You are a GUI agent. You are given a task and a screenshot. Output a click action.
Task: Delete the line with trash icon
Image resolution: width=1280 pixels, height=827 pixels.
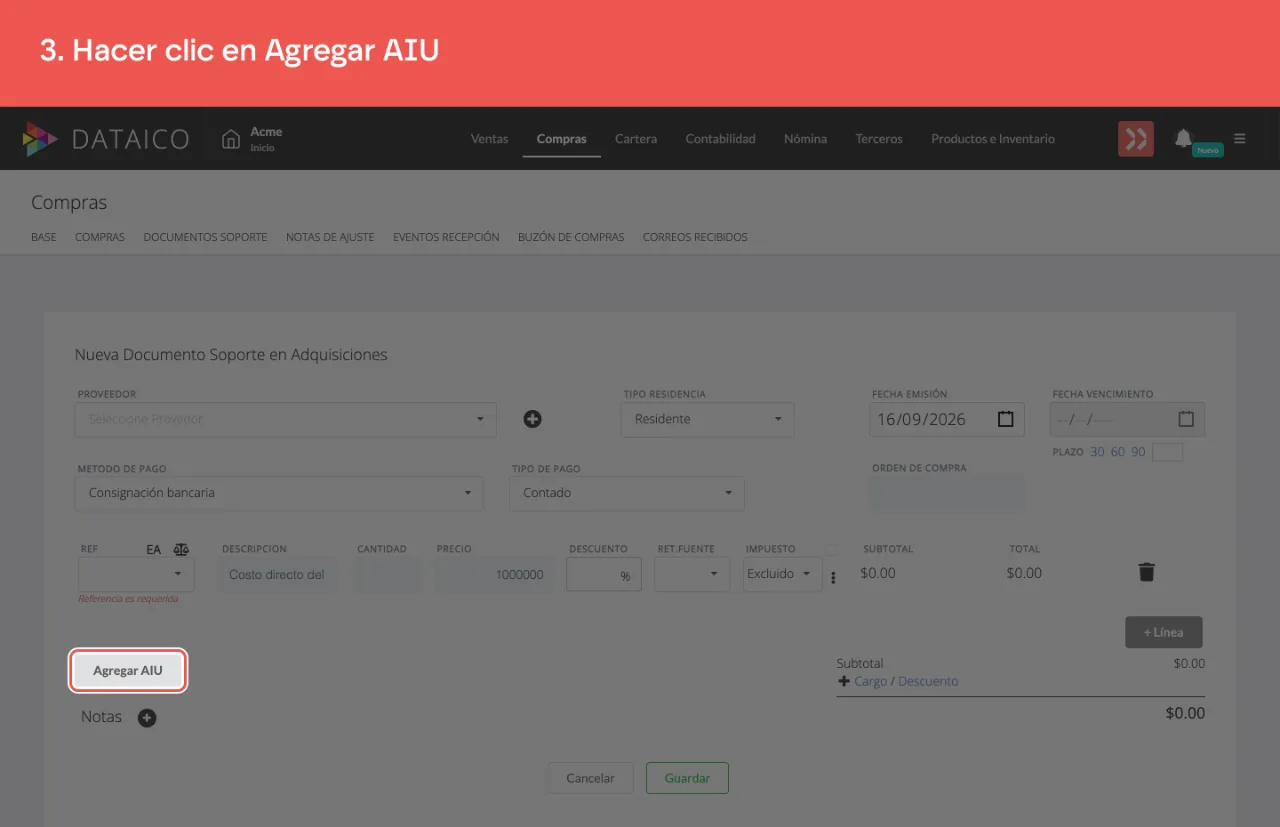[1147, 572]
